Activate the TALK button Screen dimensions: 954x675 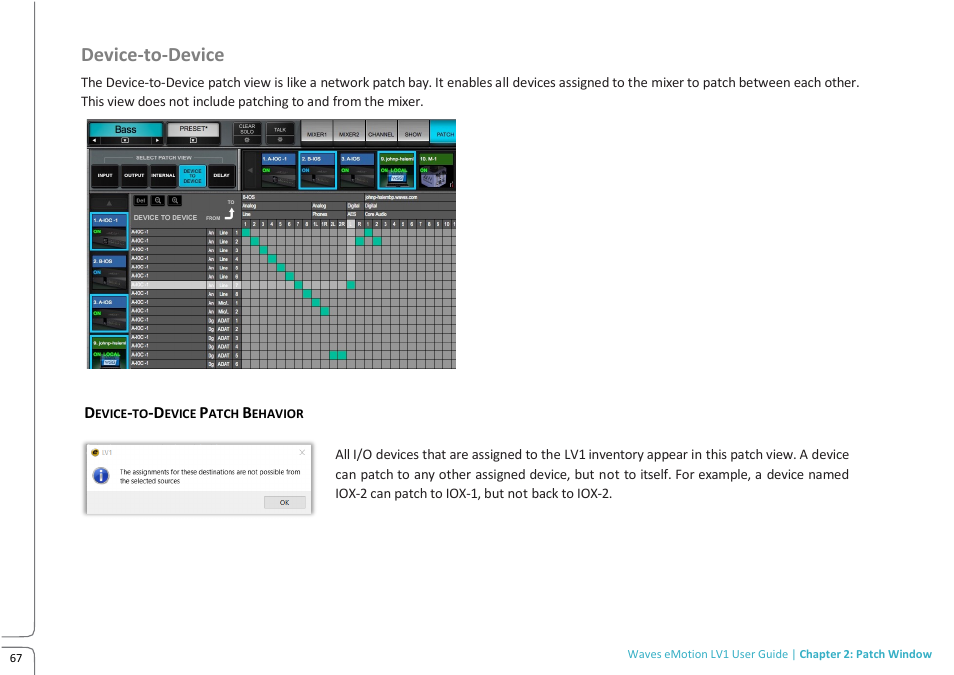(280, 130)
